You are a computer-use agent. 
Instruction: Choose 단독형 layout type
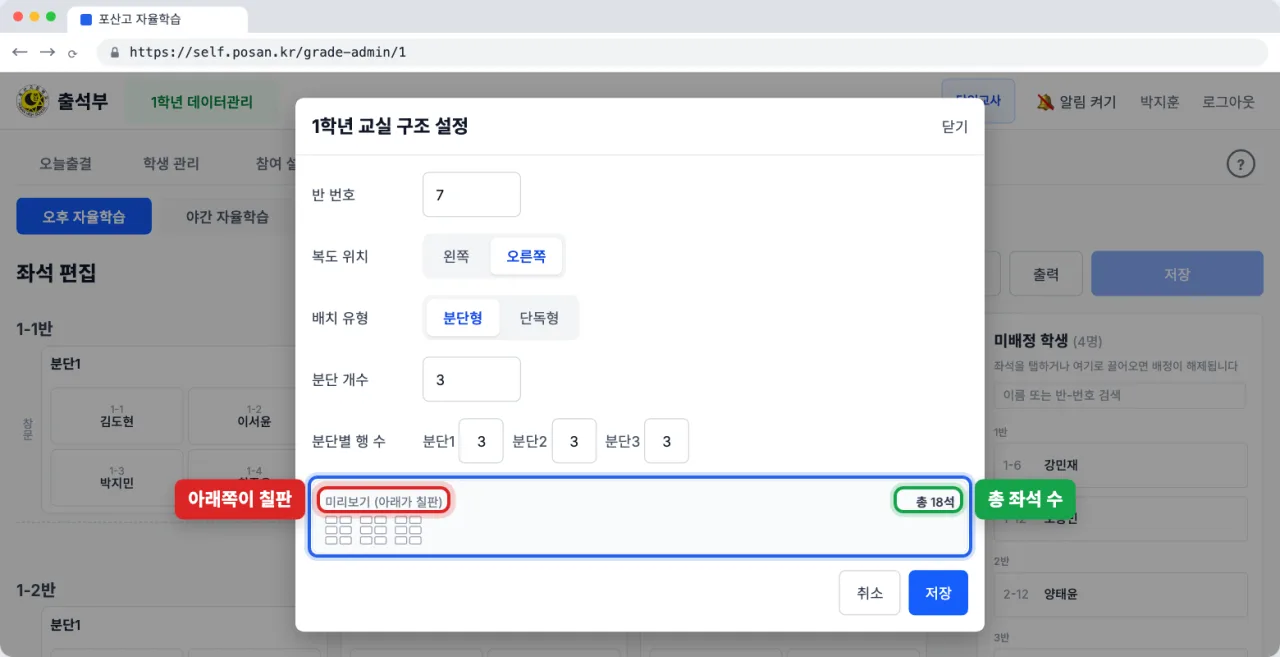(539, 318)
